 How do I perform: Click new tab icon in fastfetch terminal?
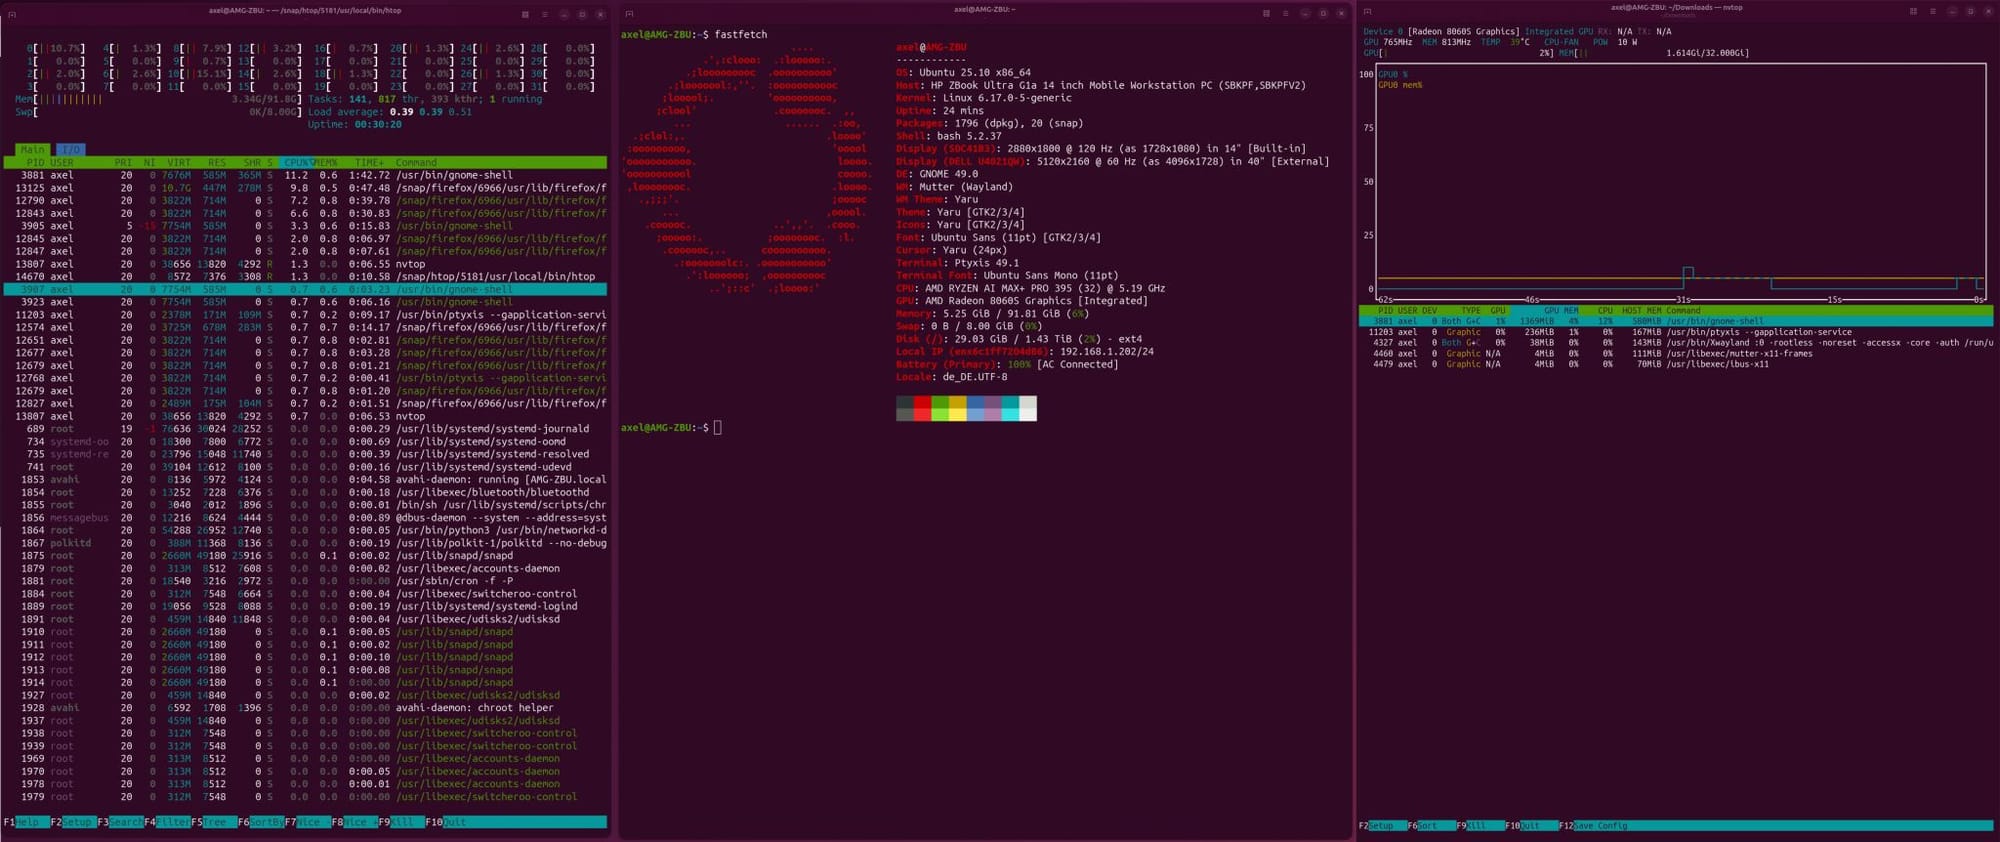[629, 13]
